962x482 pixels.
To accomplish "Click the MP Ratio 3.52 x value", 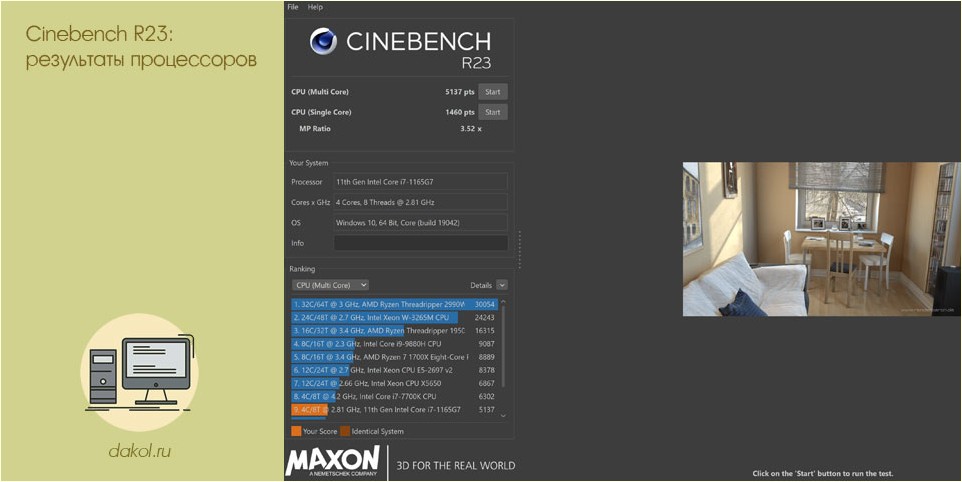I will click(471, 129).
